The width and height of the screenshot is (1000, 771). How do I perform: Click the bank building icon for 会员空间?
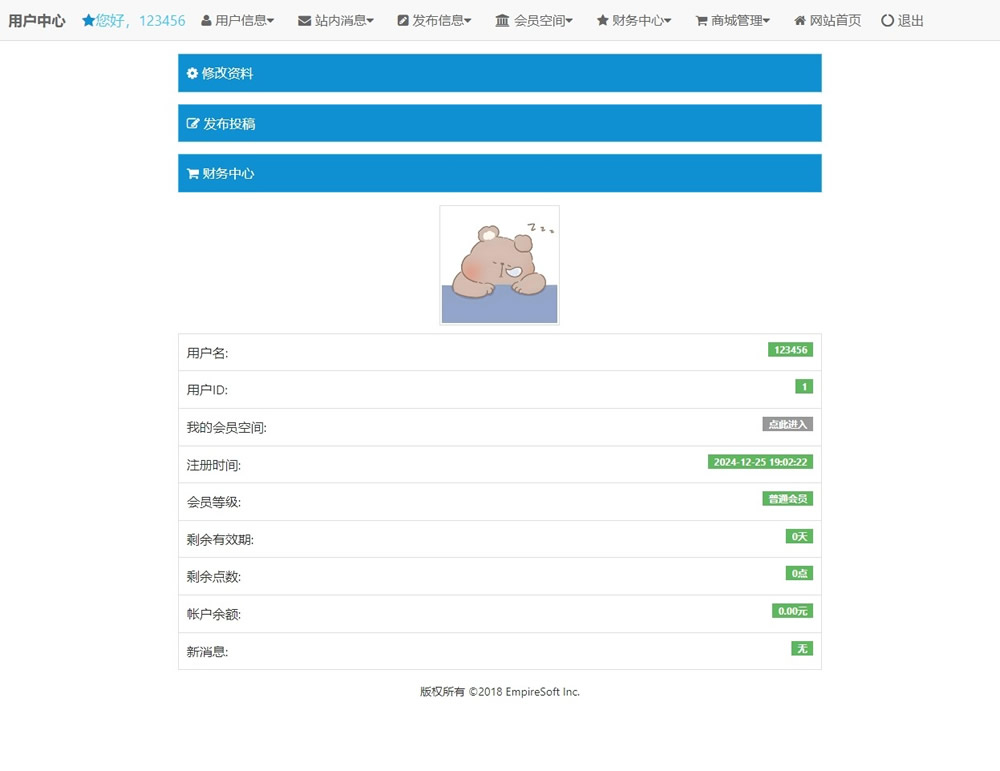[502, 20]
